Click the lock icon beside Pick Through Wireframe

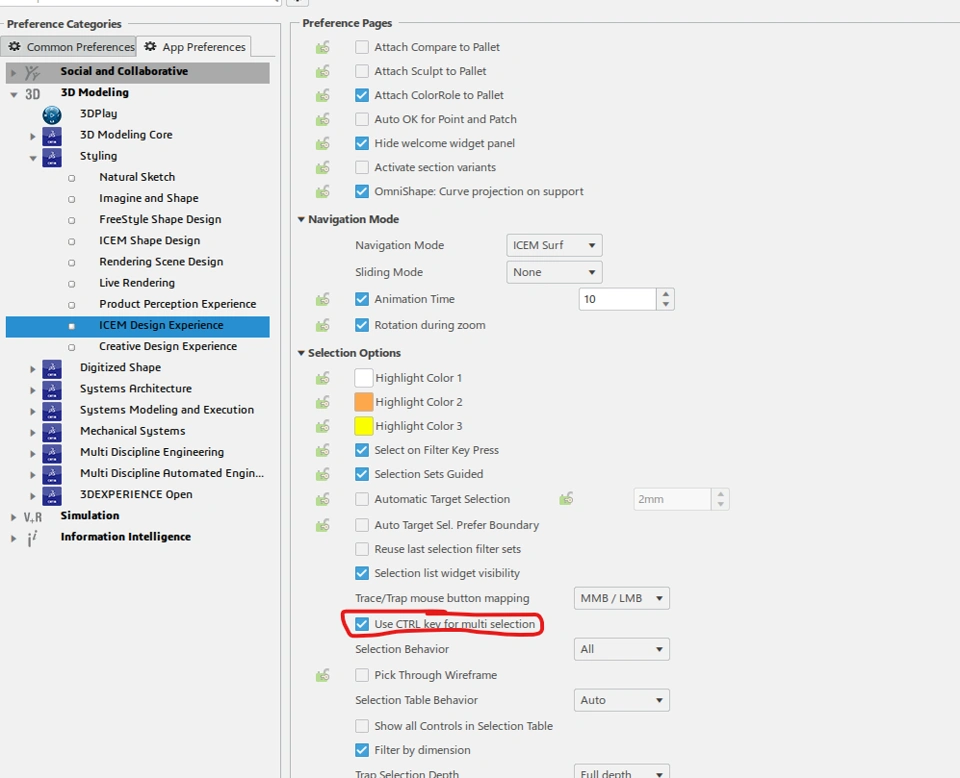[x=323, y=675]
